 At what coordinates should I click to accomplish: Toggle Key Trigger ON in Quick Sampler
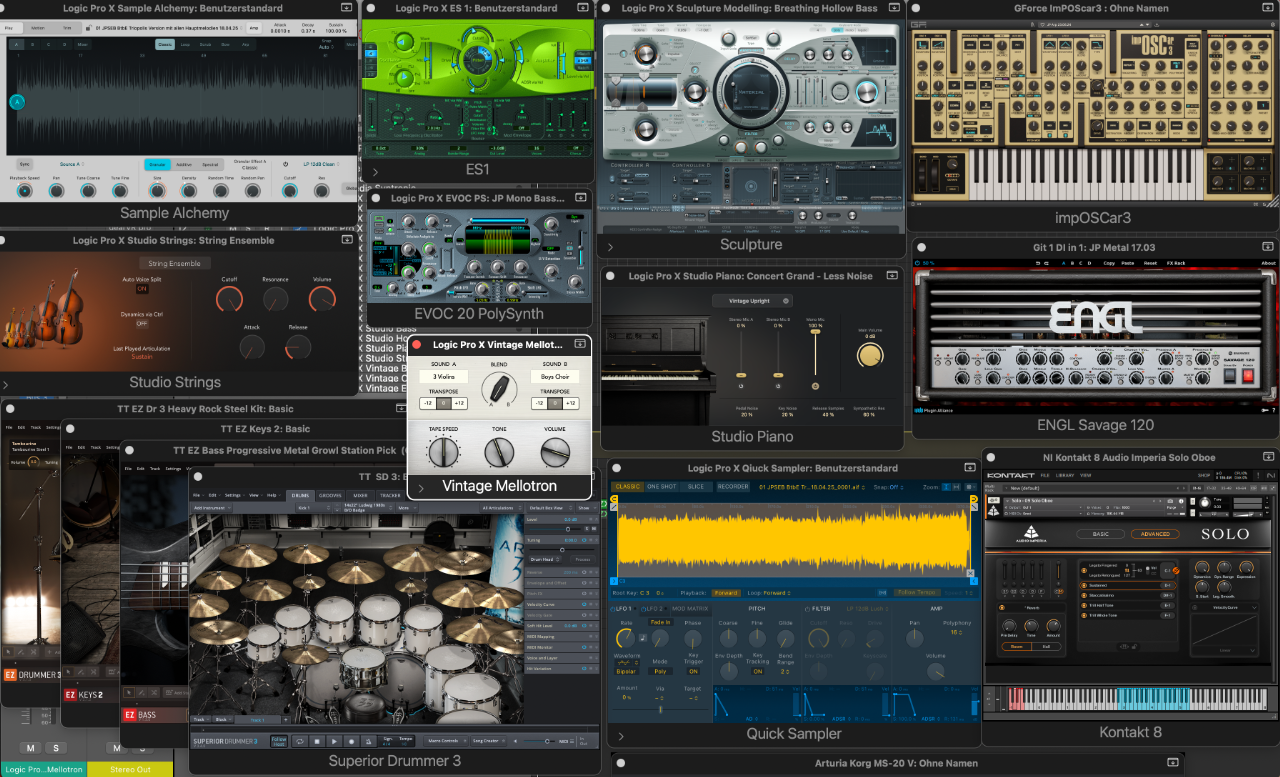click(693, 671)
